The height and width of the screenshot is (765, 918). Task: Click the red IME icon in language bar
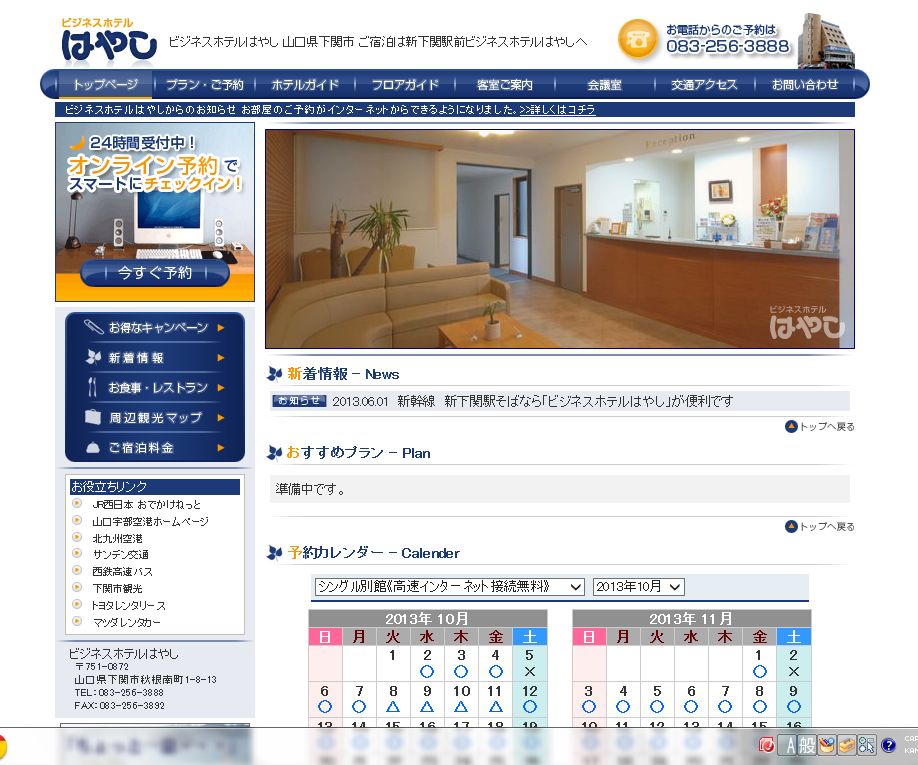coord(766,745)
